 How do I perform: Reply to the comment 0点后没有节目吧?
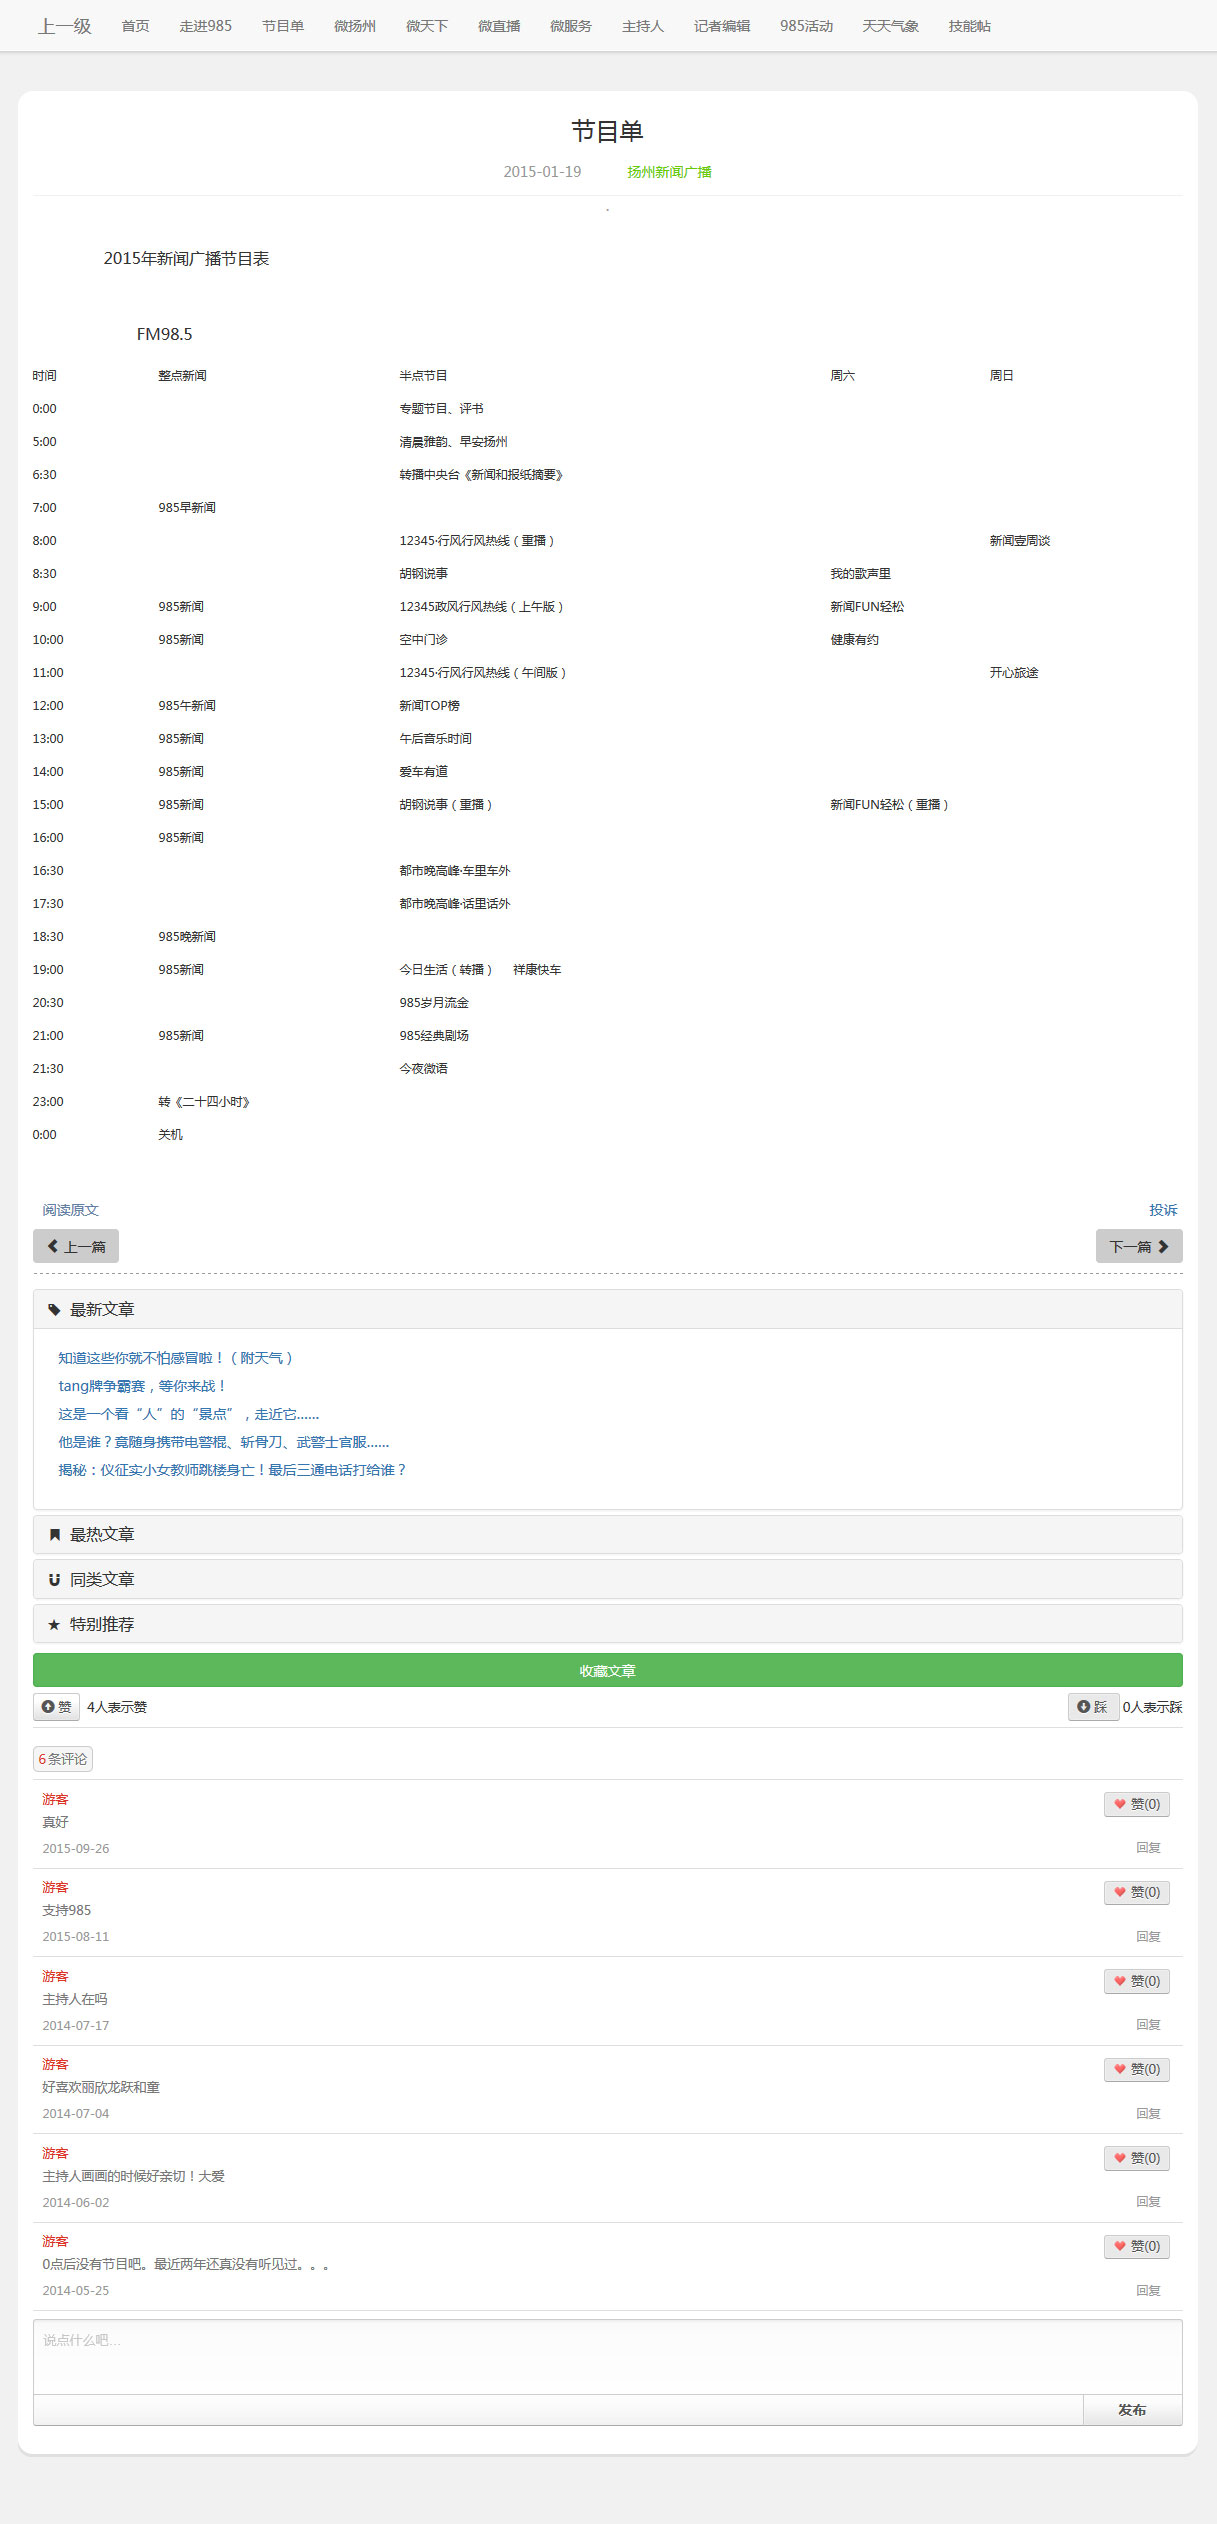(1148, 2291)
